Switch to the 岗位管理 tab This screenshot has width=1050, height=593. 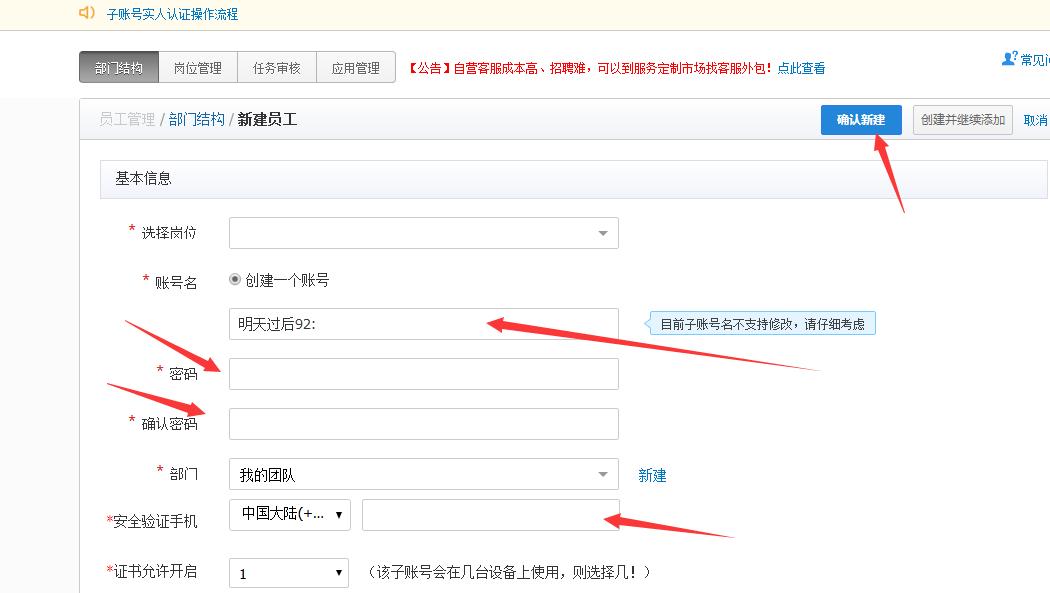coord(197,68)
